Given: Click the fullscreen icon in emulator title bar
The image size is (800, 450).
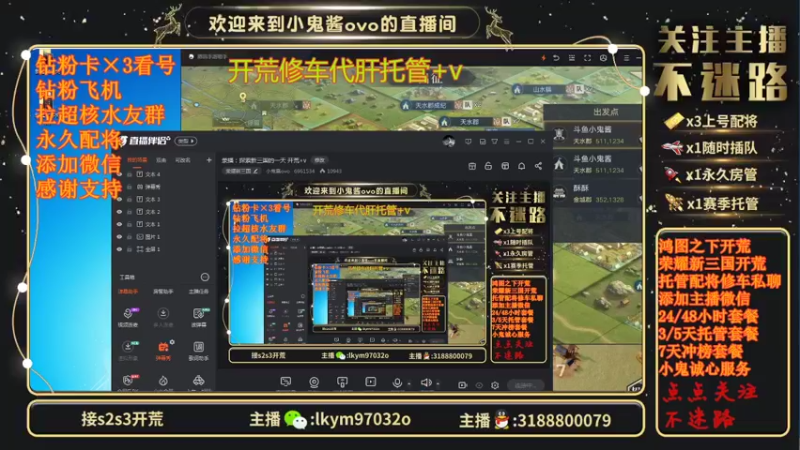Looking at the screenshot, I should [x=587, y=58].
